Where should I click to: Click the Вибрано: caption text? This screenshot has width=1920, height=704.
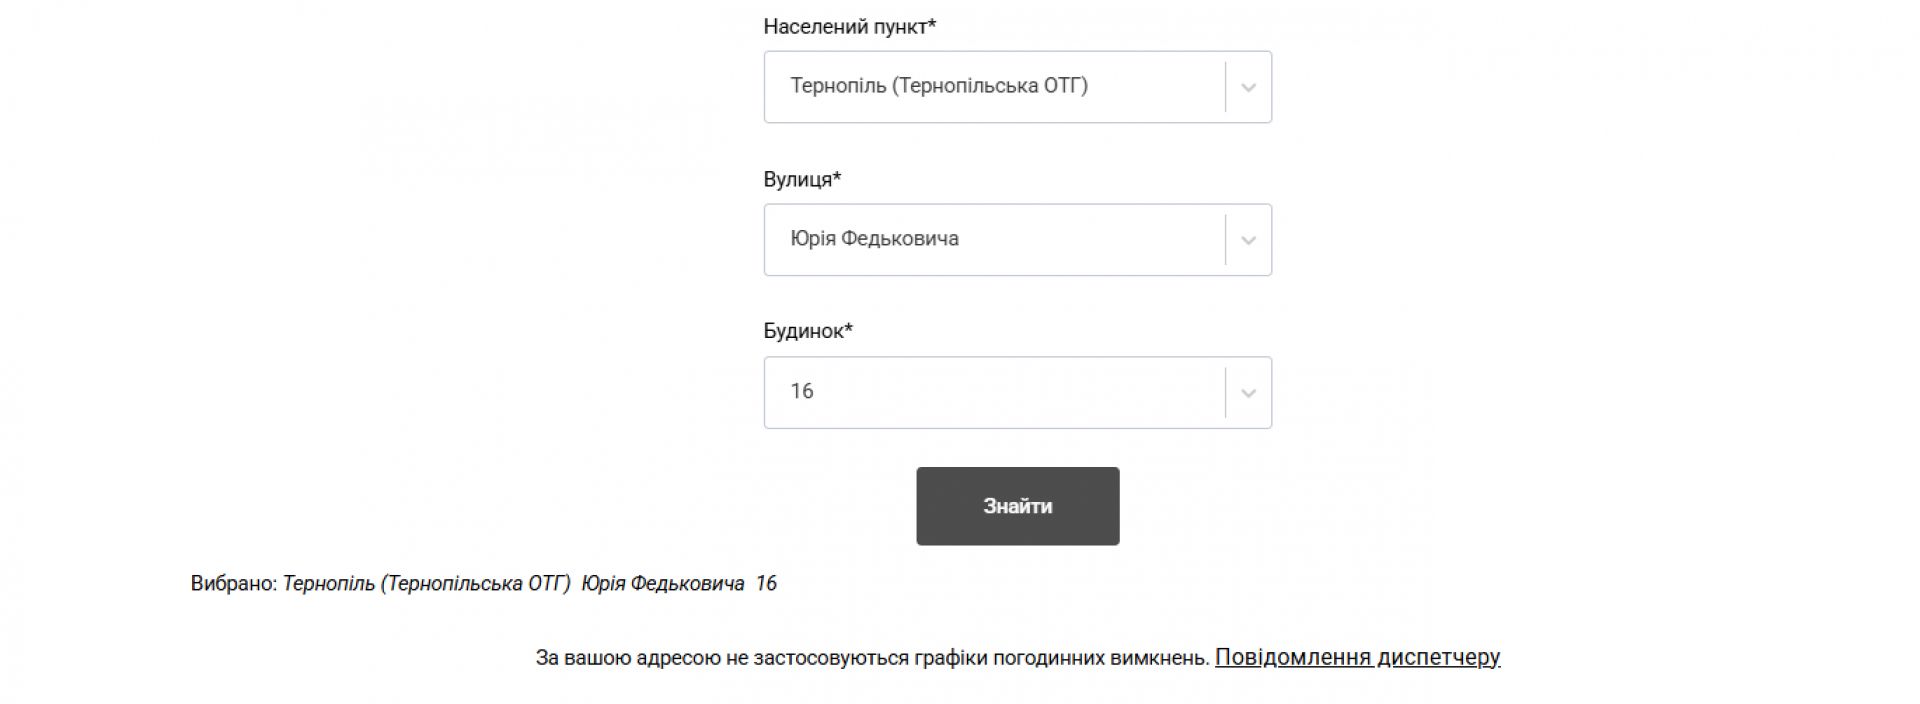[x=233, y=584]
